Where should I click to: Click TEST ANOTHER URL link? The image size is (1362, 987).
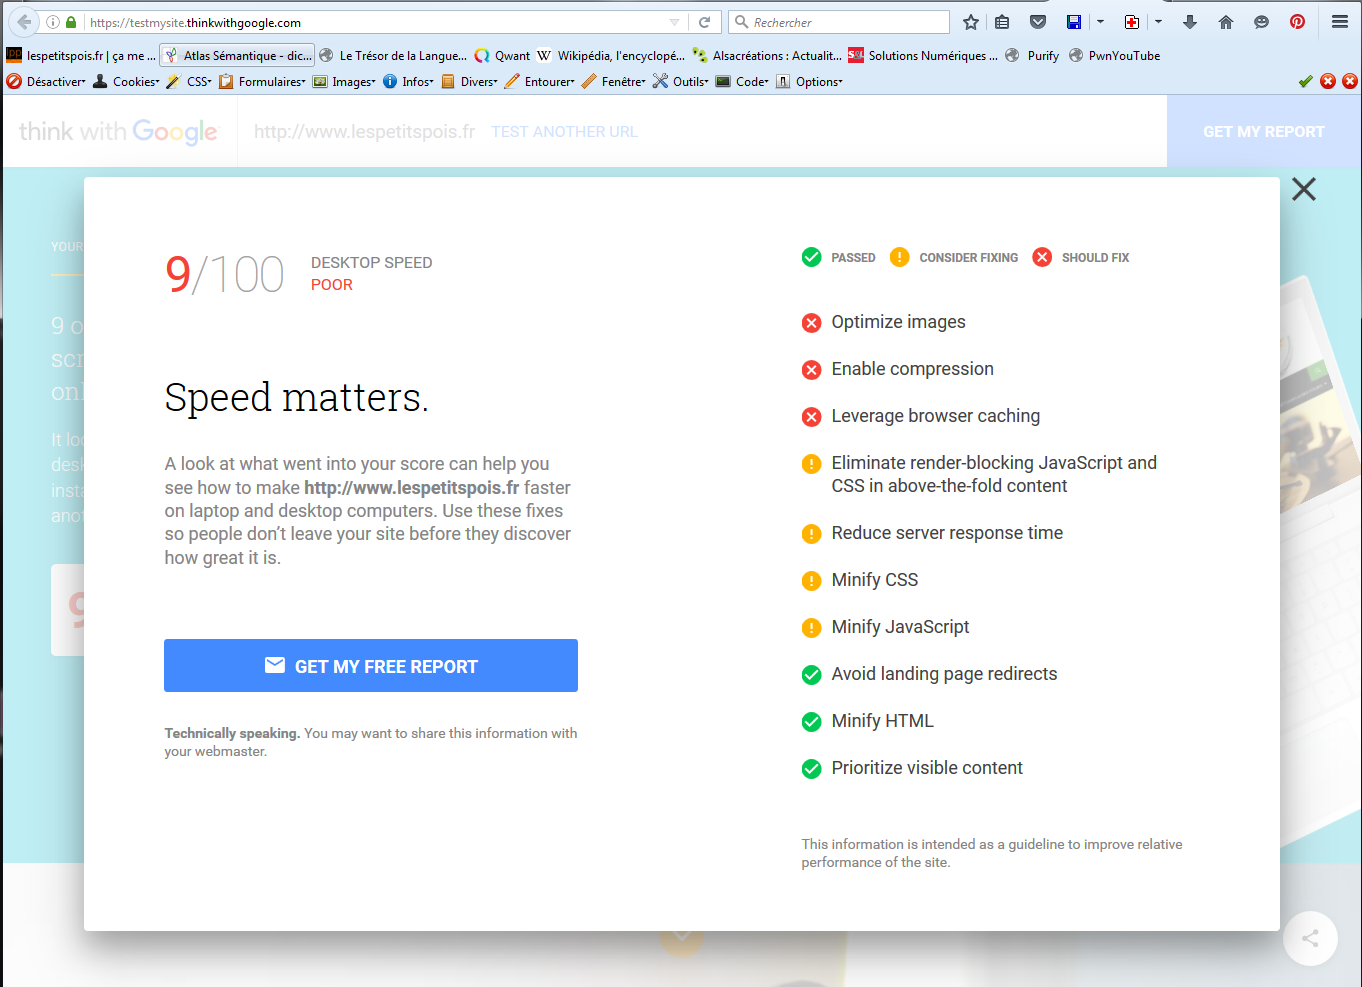pos(564,132)
